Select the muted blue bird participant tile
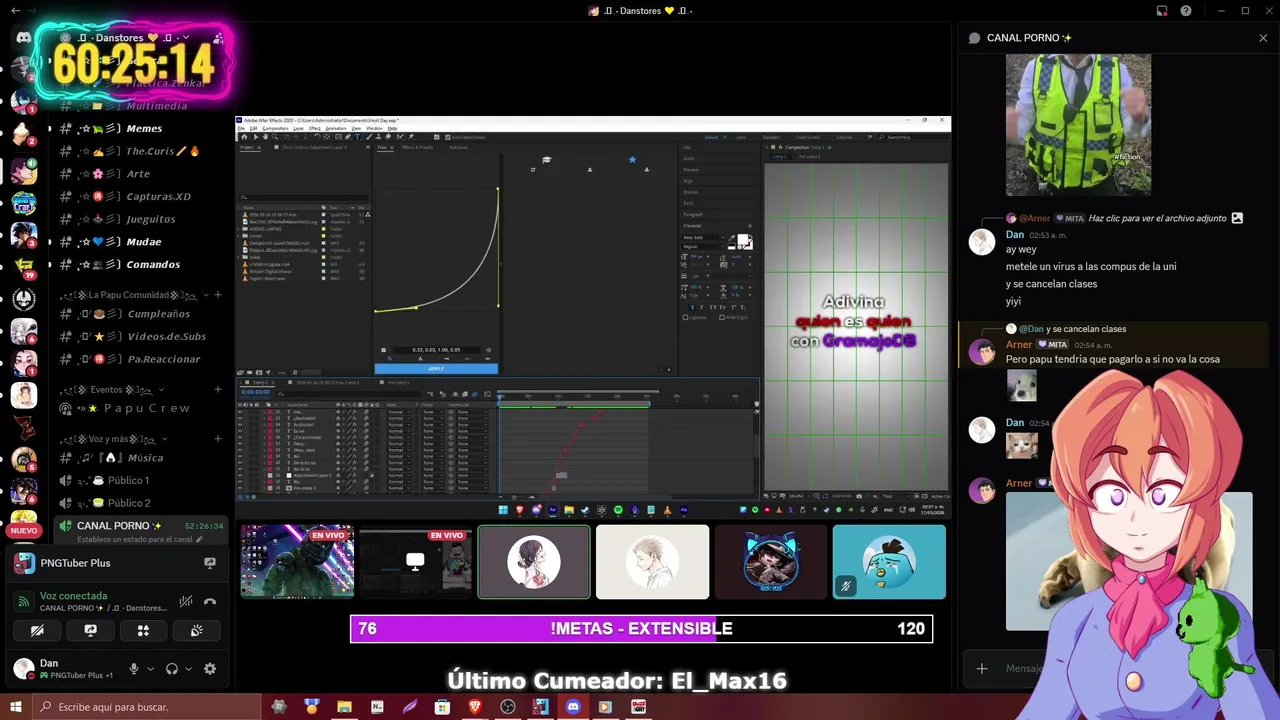 click(x=889, y=562)
